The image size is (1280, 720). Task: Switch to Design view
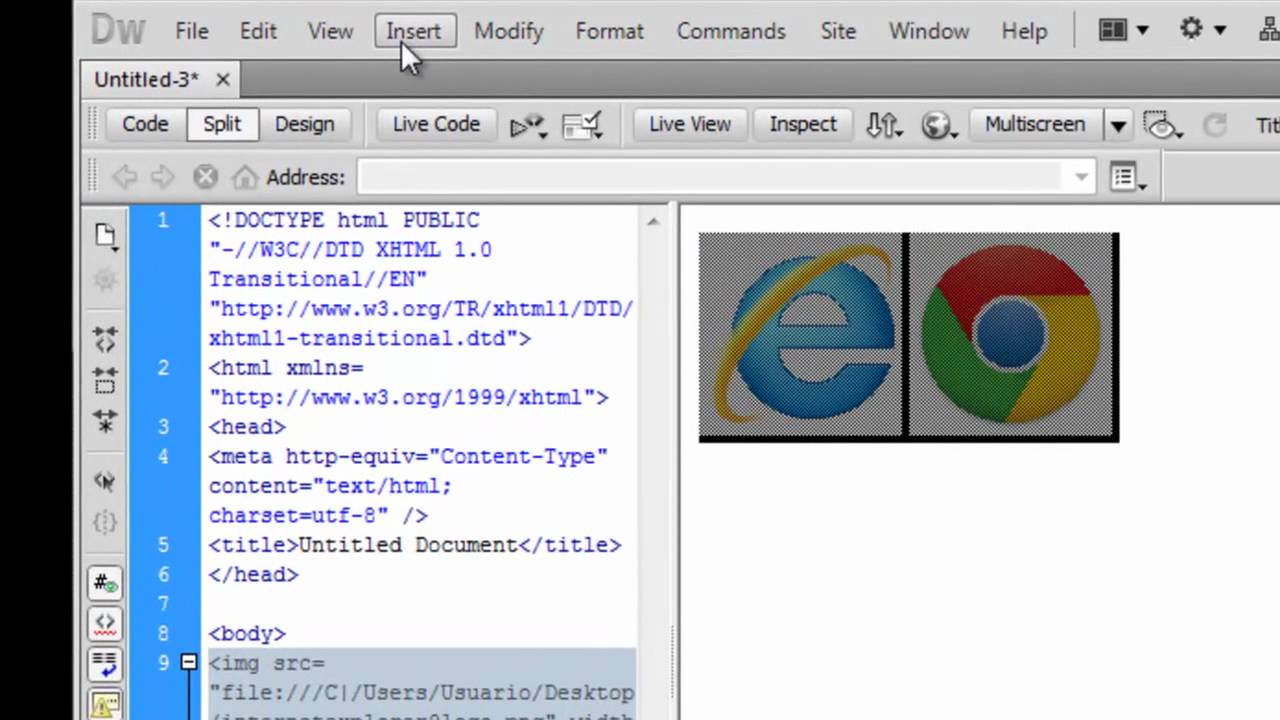click(x=304, y=124)
